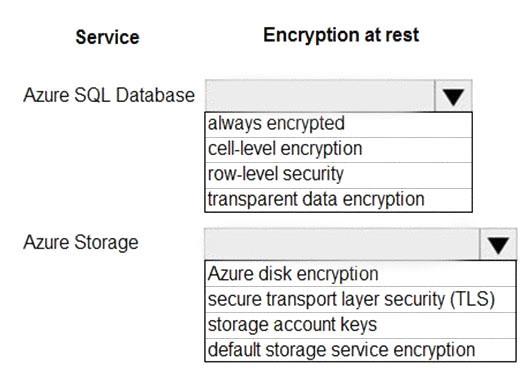
Task: Set SQL Database encryption to transparent data encryption
Action: pos(339,200)
